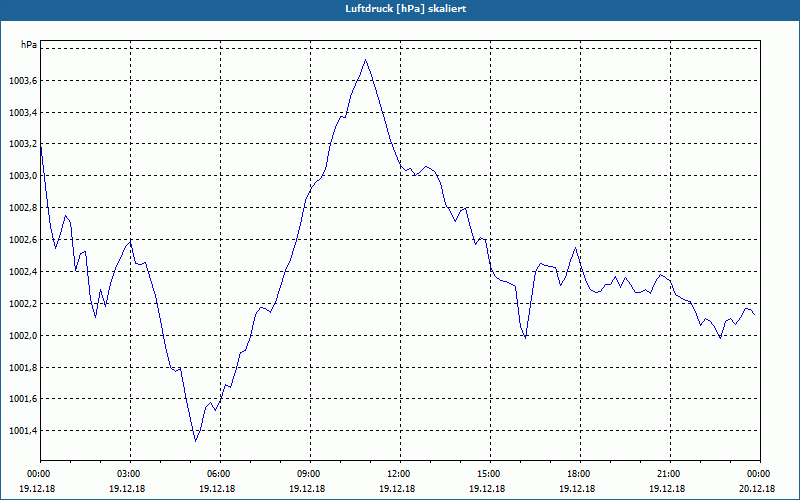Click the curve dip just after 16:00

(x=525, y=337)
